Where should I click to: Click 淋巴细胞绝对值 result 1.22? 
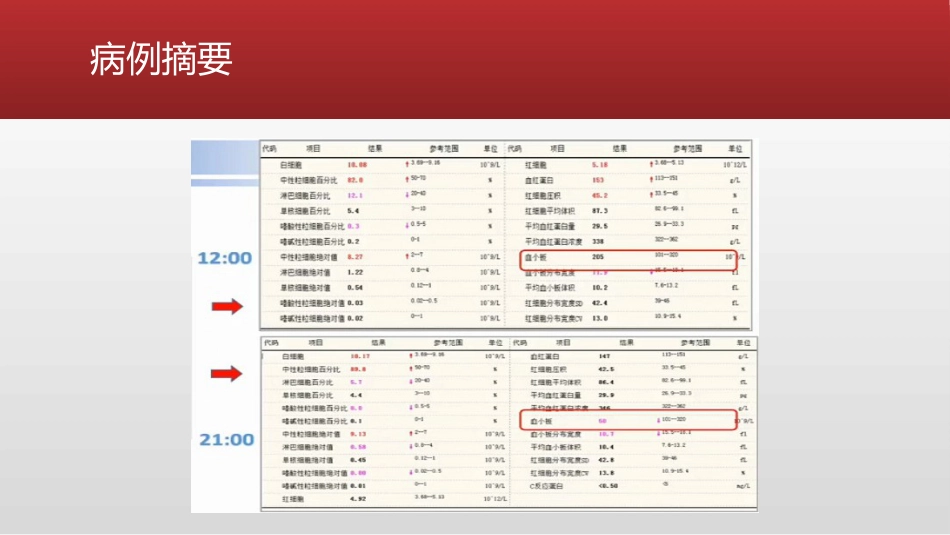tap(355, 273)
